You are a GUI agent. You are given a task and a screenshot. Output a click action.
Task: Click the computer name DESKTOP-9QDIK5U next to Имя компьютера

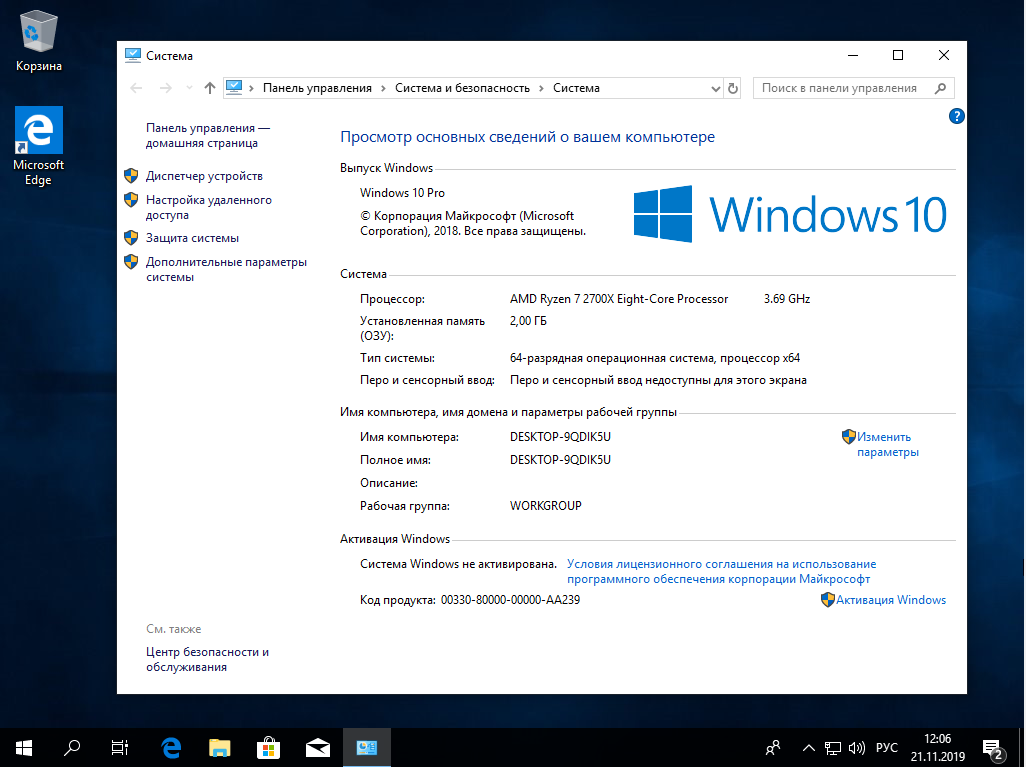tap(560, 437)
